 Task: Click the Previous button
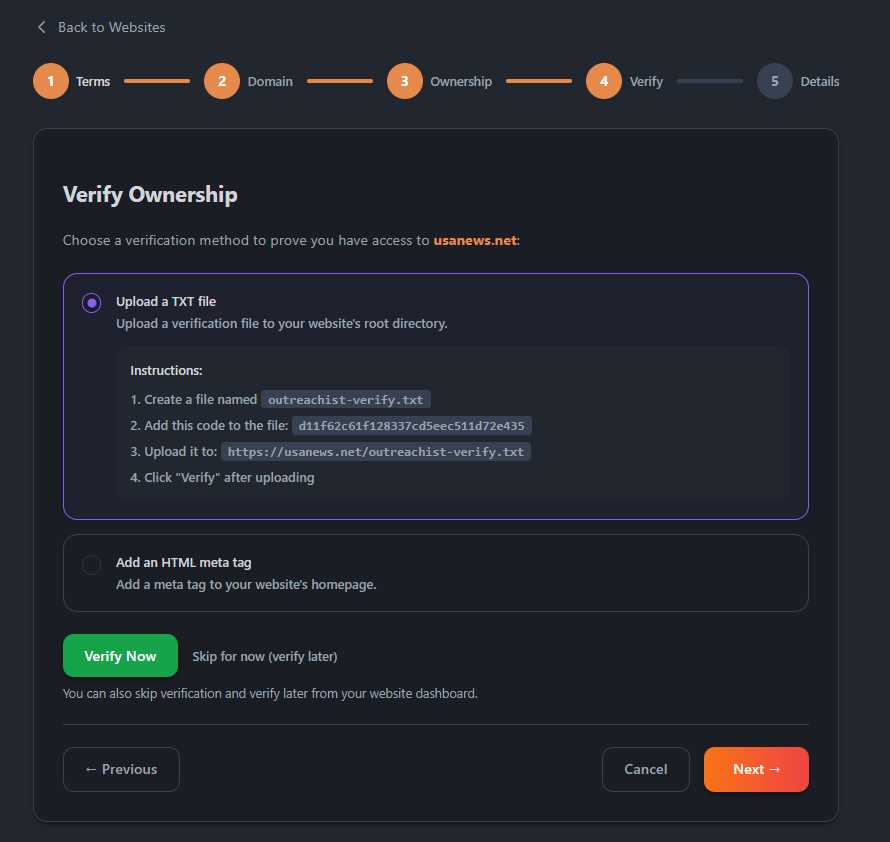click(121, 769)
